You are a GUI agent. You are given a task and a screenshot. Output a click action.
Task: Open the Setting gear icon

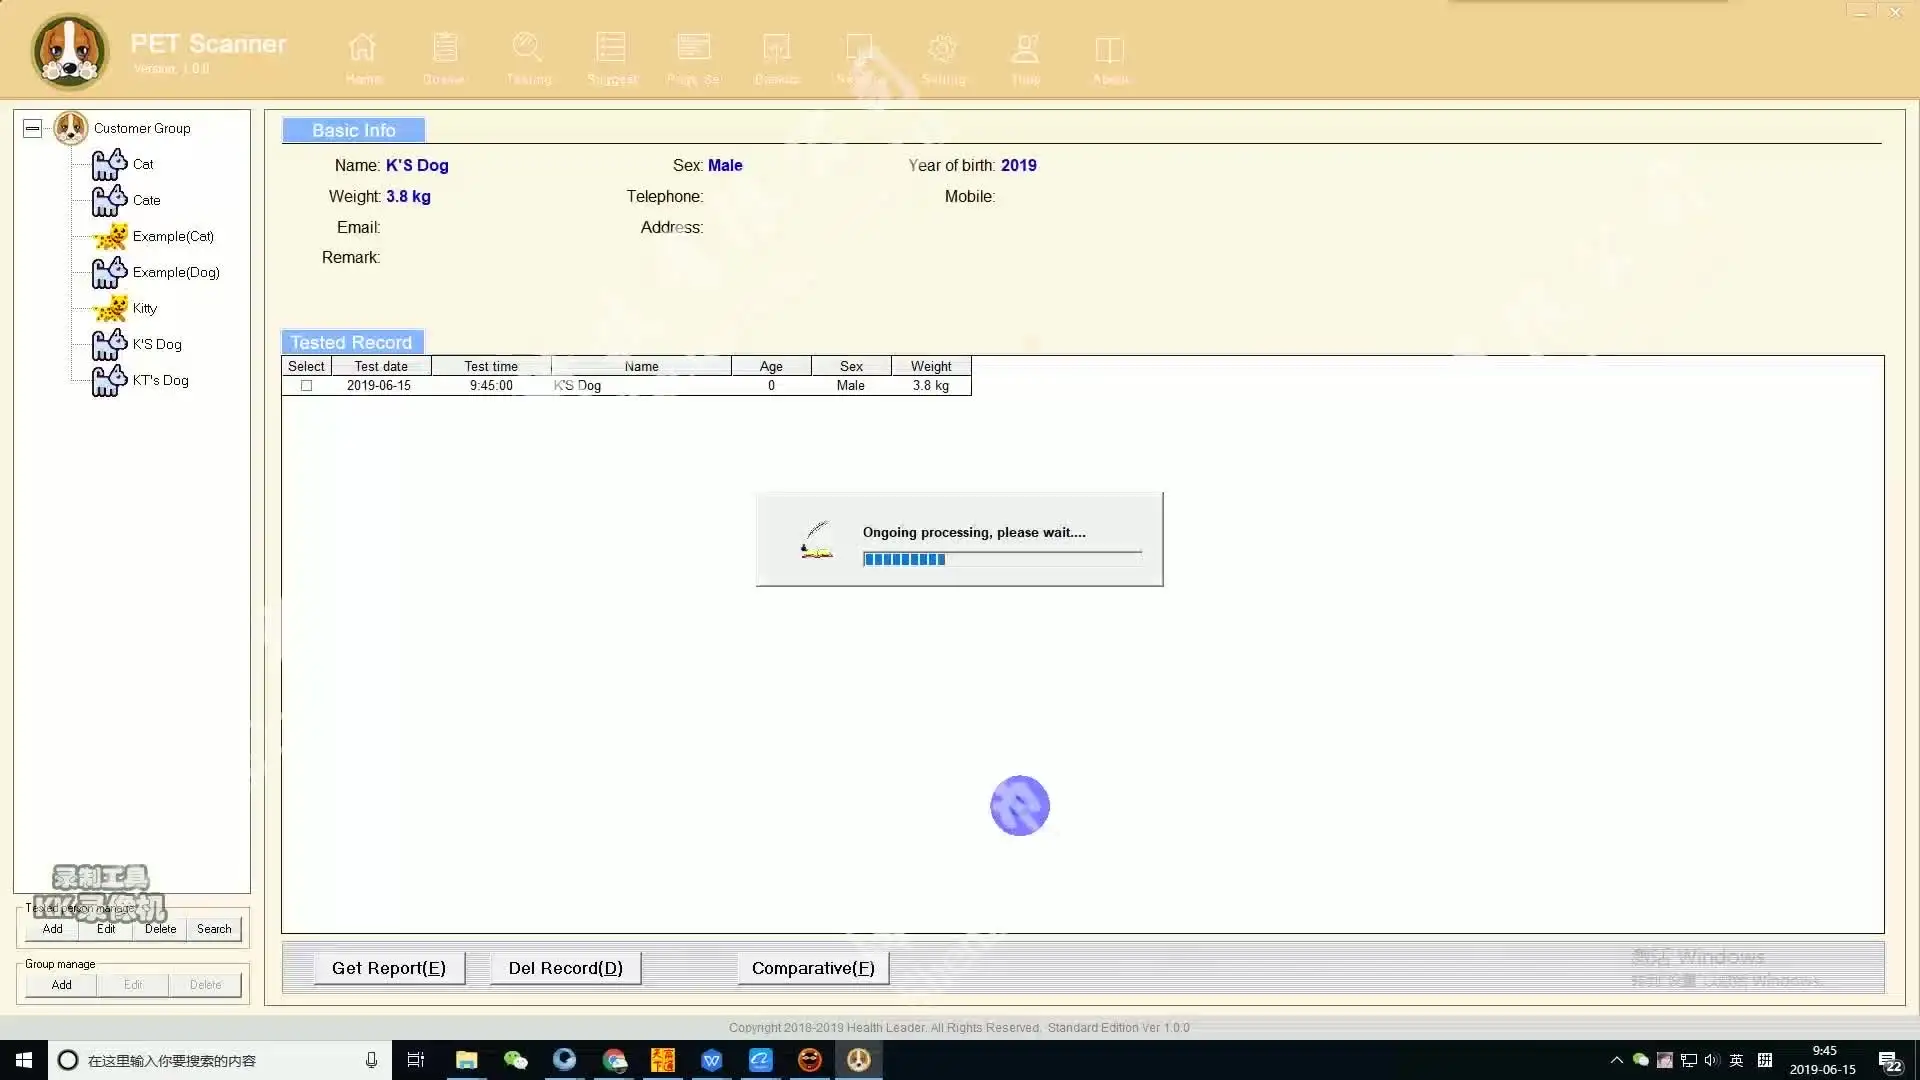pyautogui.click(x=942, y=48)
